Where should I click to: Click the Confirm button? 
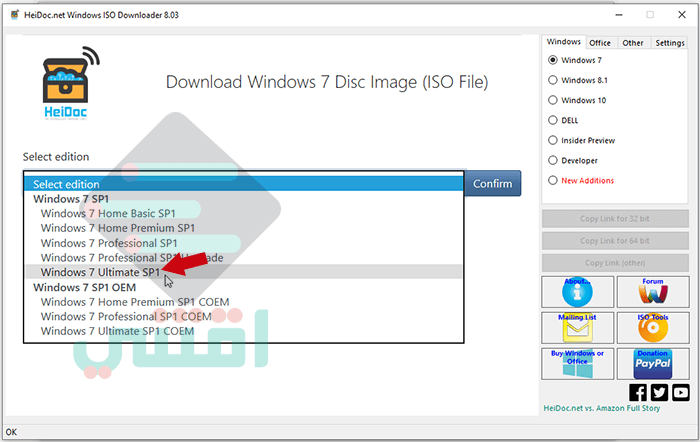pyautogui.click(x=493, y=183)
